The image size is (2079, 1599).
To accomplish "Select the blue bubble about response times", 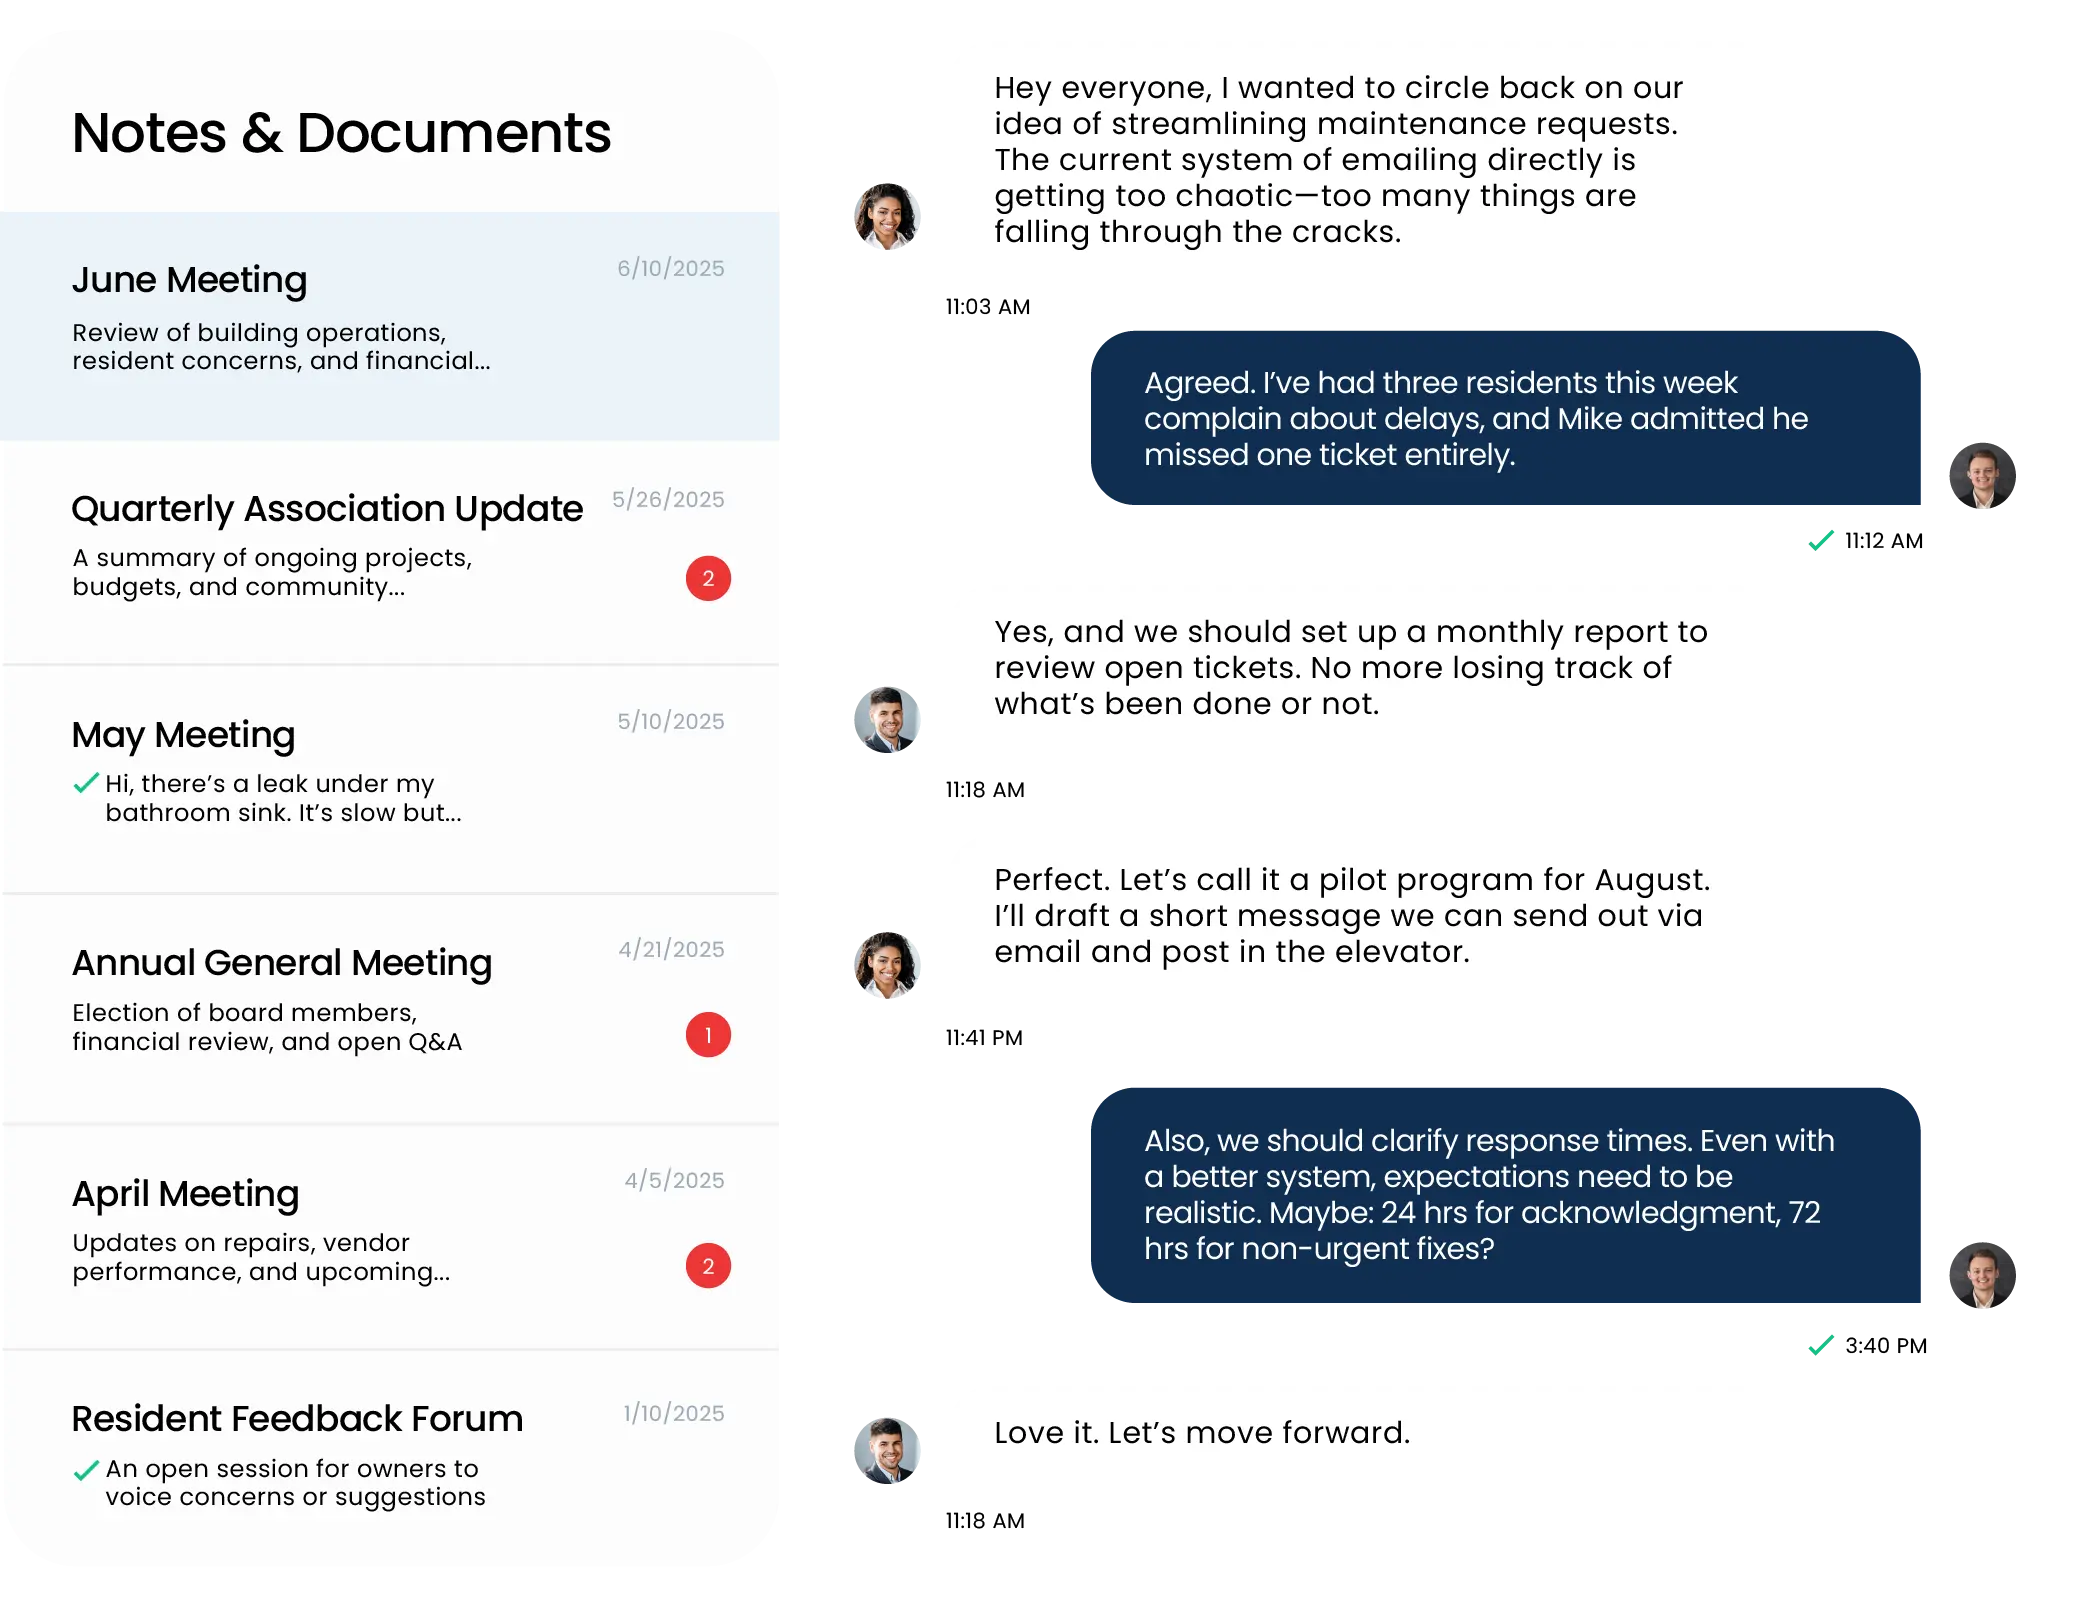I will [1506, 1195].
